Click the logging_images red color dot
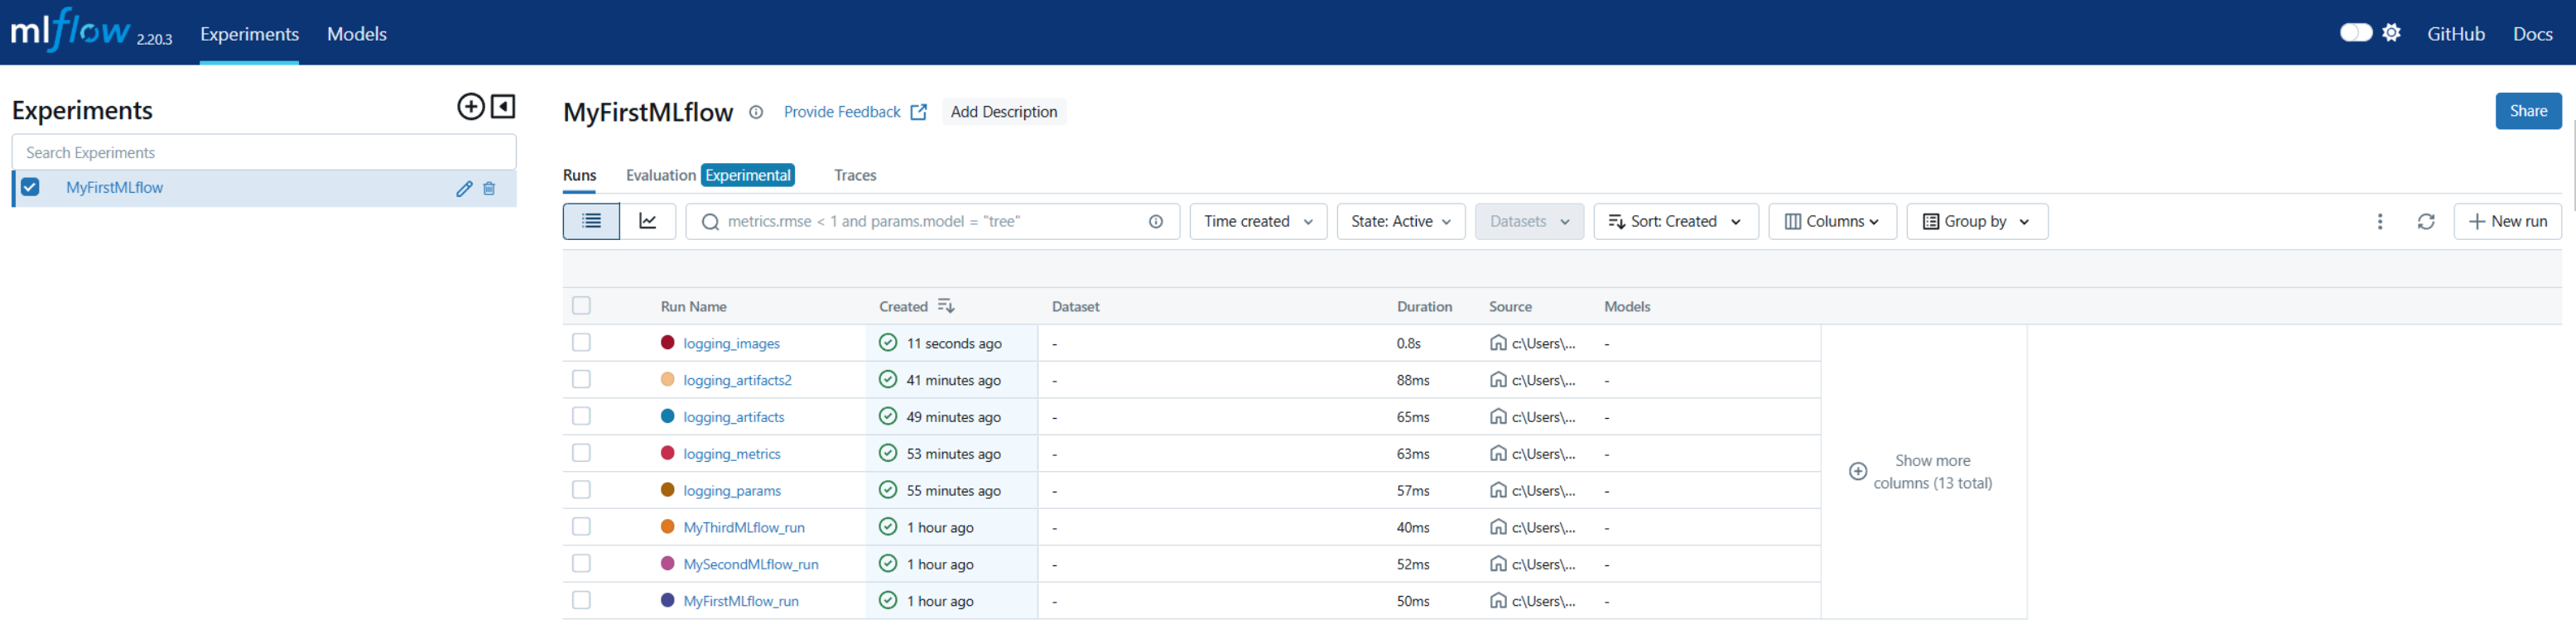Image resolution: width=2576 pixels, height=634 pixels. [667, 342]
